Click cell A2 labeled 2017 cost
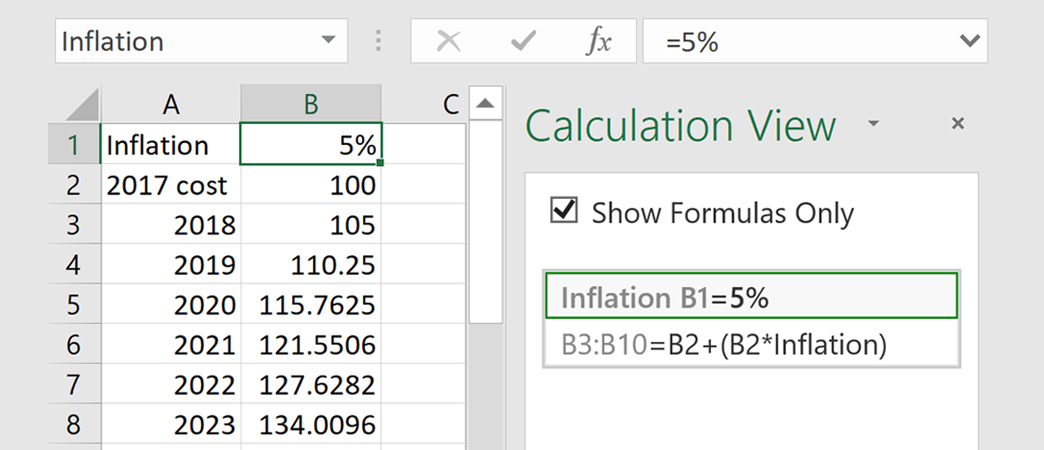The width and height of the screenshot is (1044, 450). coord(171,185)
